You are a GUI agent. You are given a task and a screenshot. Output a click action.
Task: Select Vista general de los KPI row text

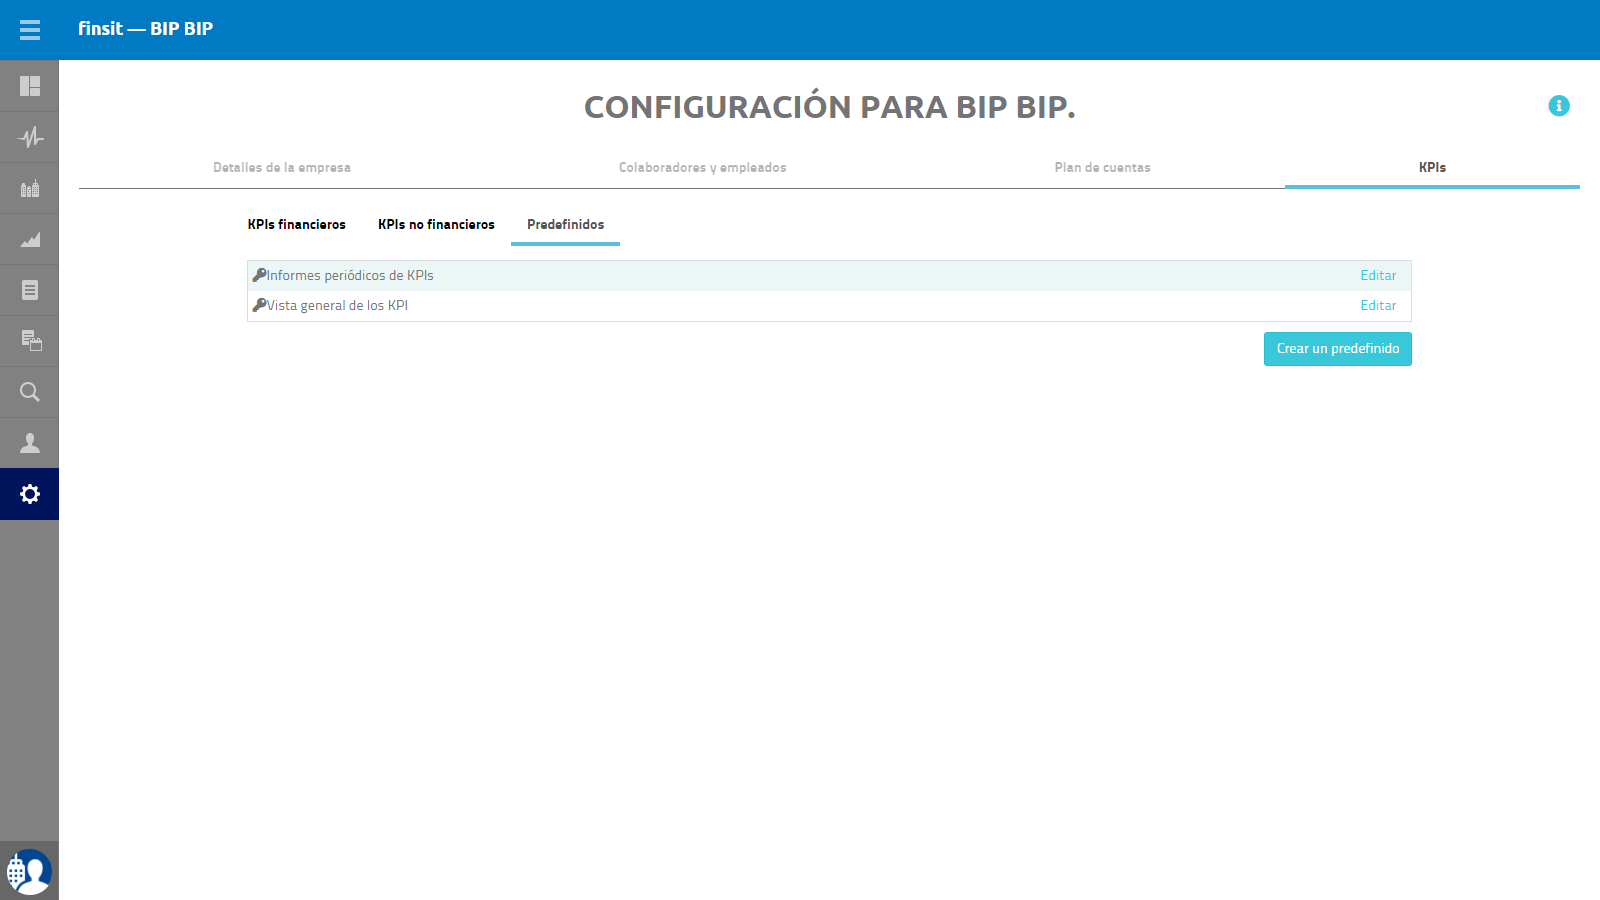(x=337, y=306)
